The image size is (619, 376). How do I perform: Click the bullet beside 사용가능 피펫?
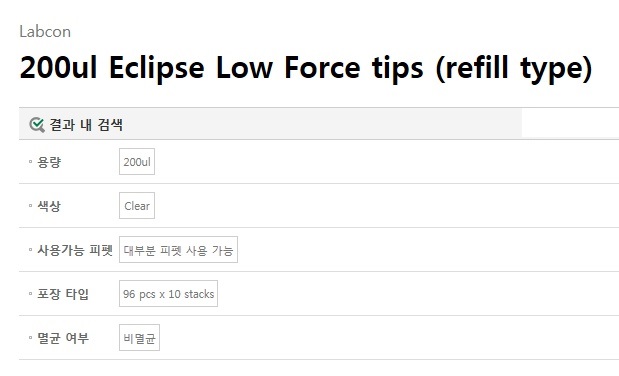click(x=30, y=250)
